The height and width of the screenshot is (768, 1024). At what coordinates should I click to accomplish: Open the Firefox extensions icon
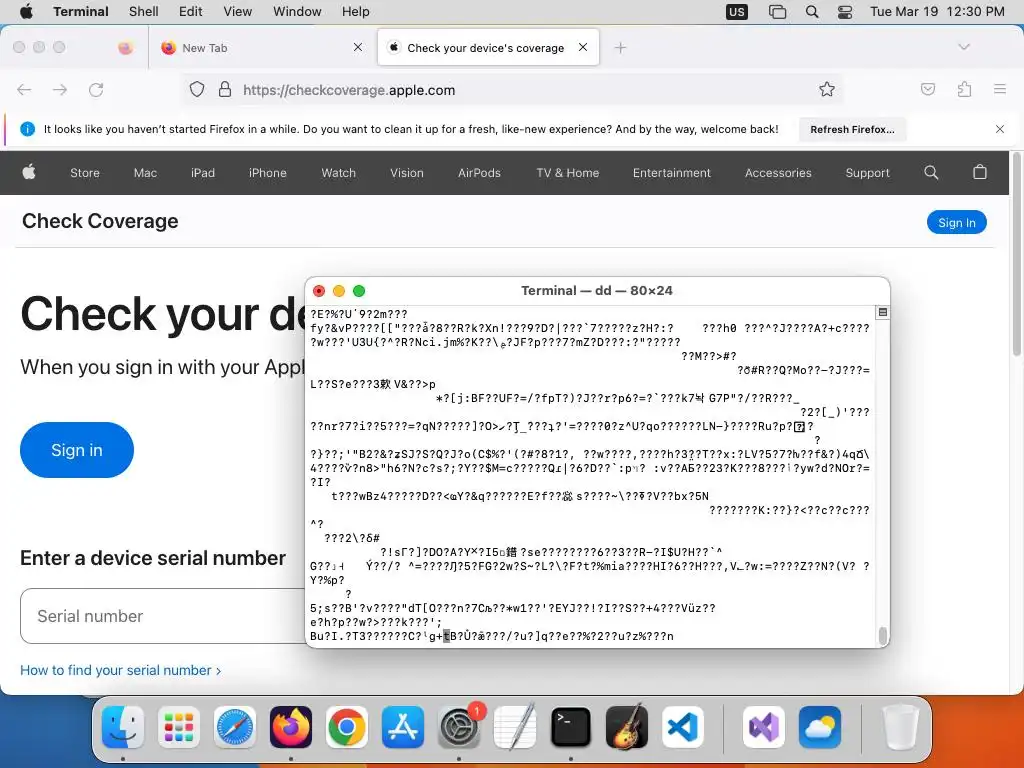(x=965, y=89)
